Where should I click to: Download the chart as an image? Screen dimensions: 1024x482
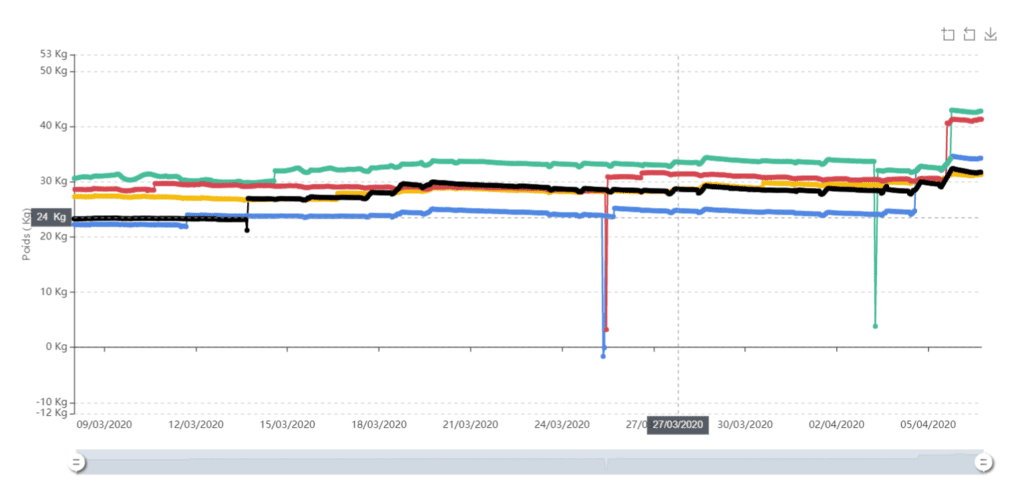point(991,35)
